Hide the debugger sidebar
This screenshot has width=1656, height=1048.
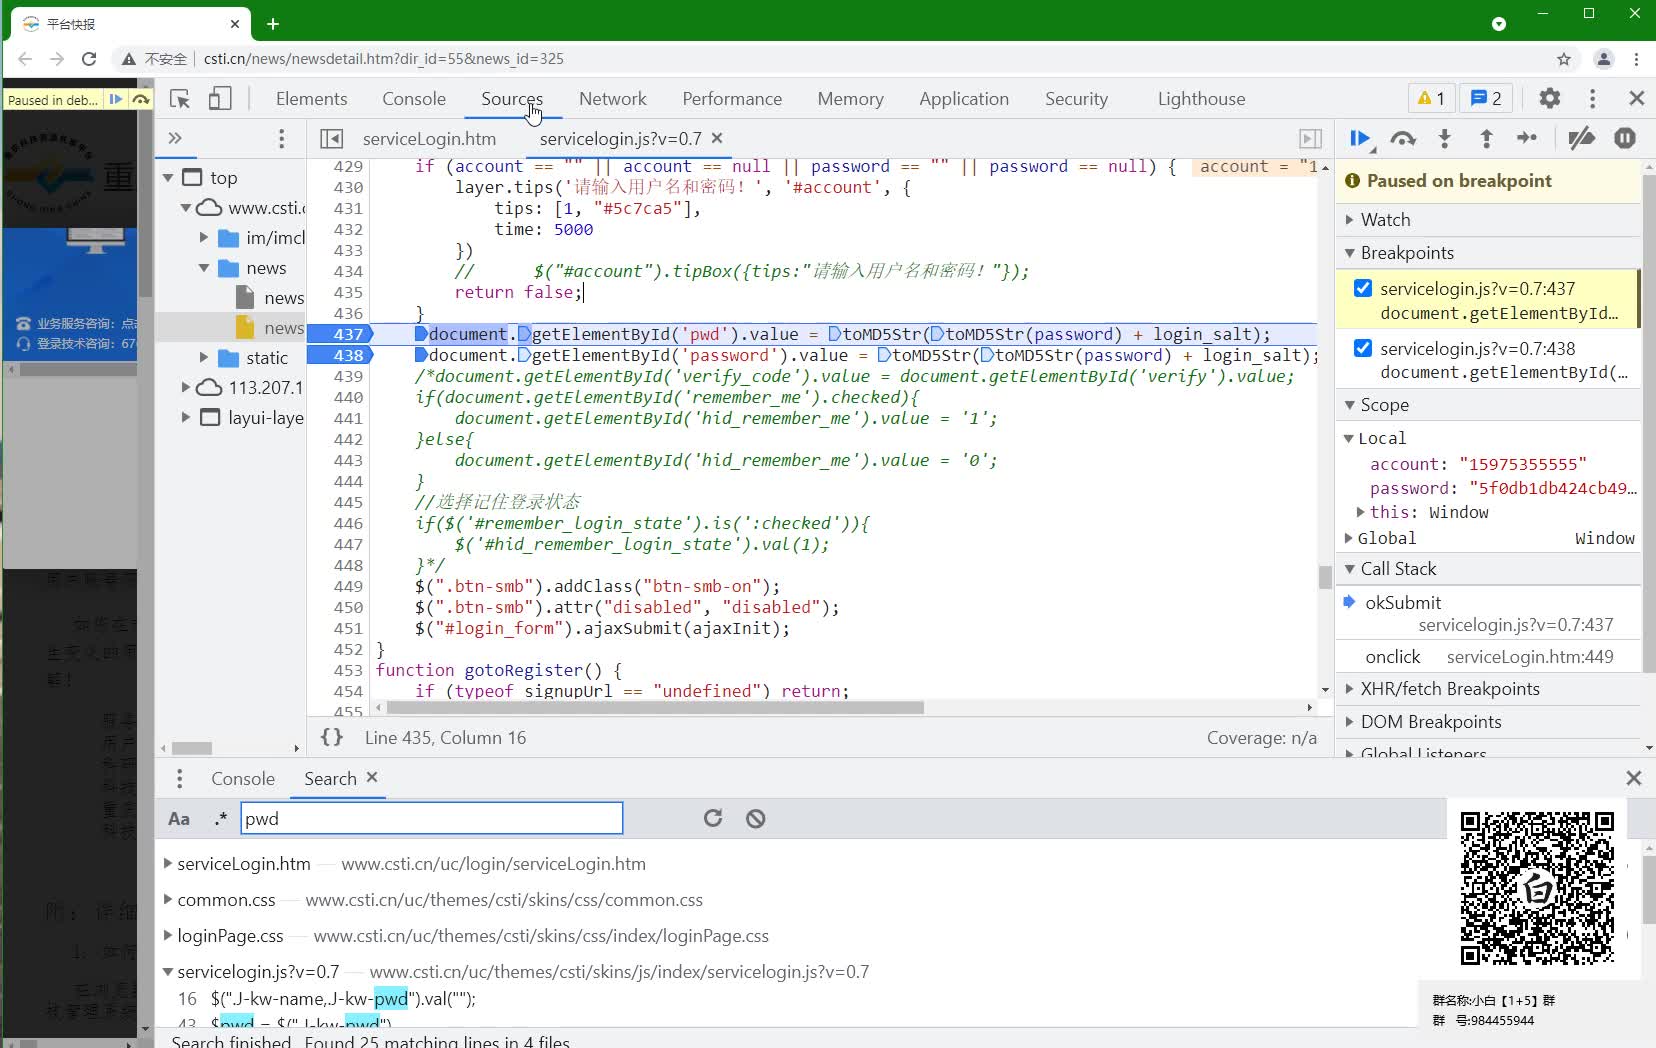(1310, 139)
